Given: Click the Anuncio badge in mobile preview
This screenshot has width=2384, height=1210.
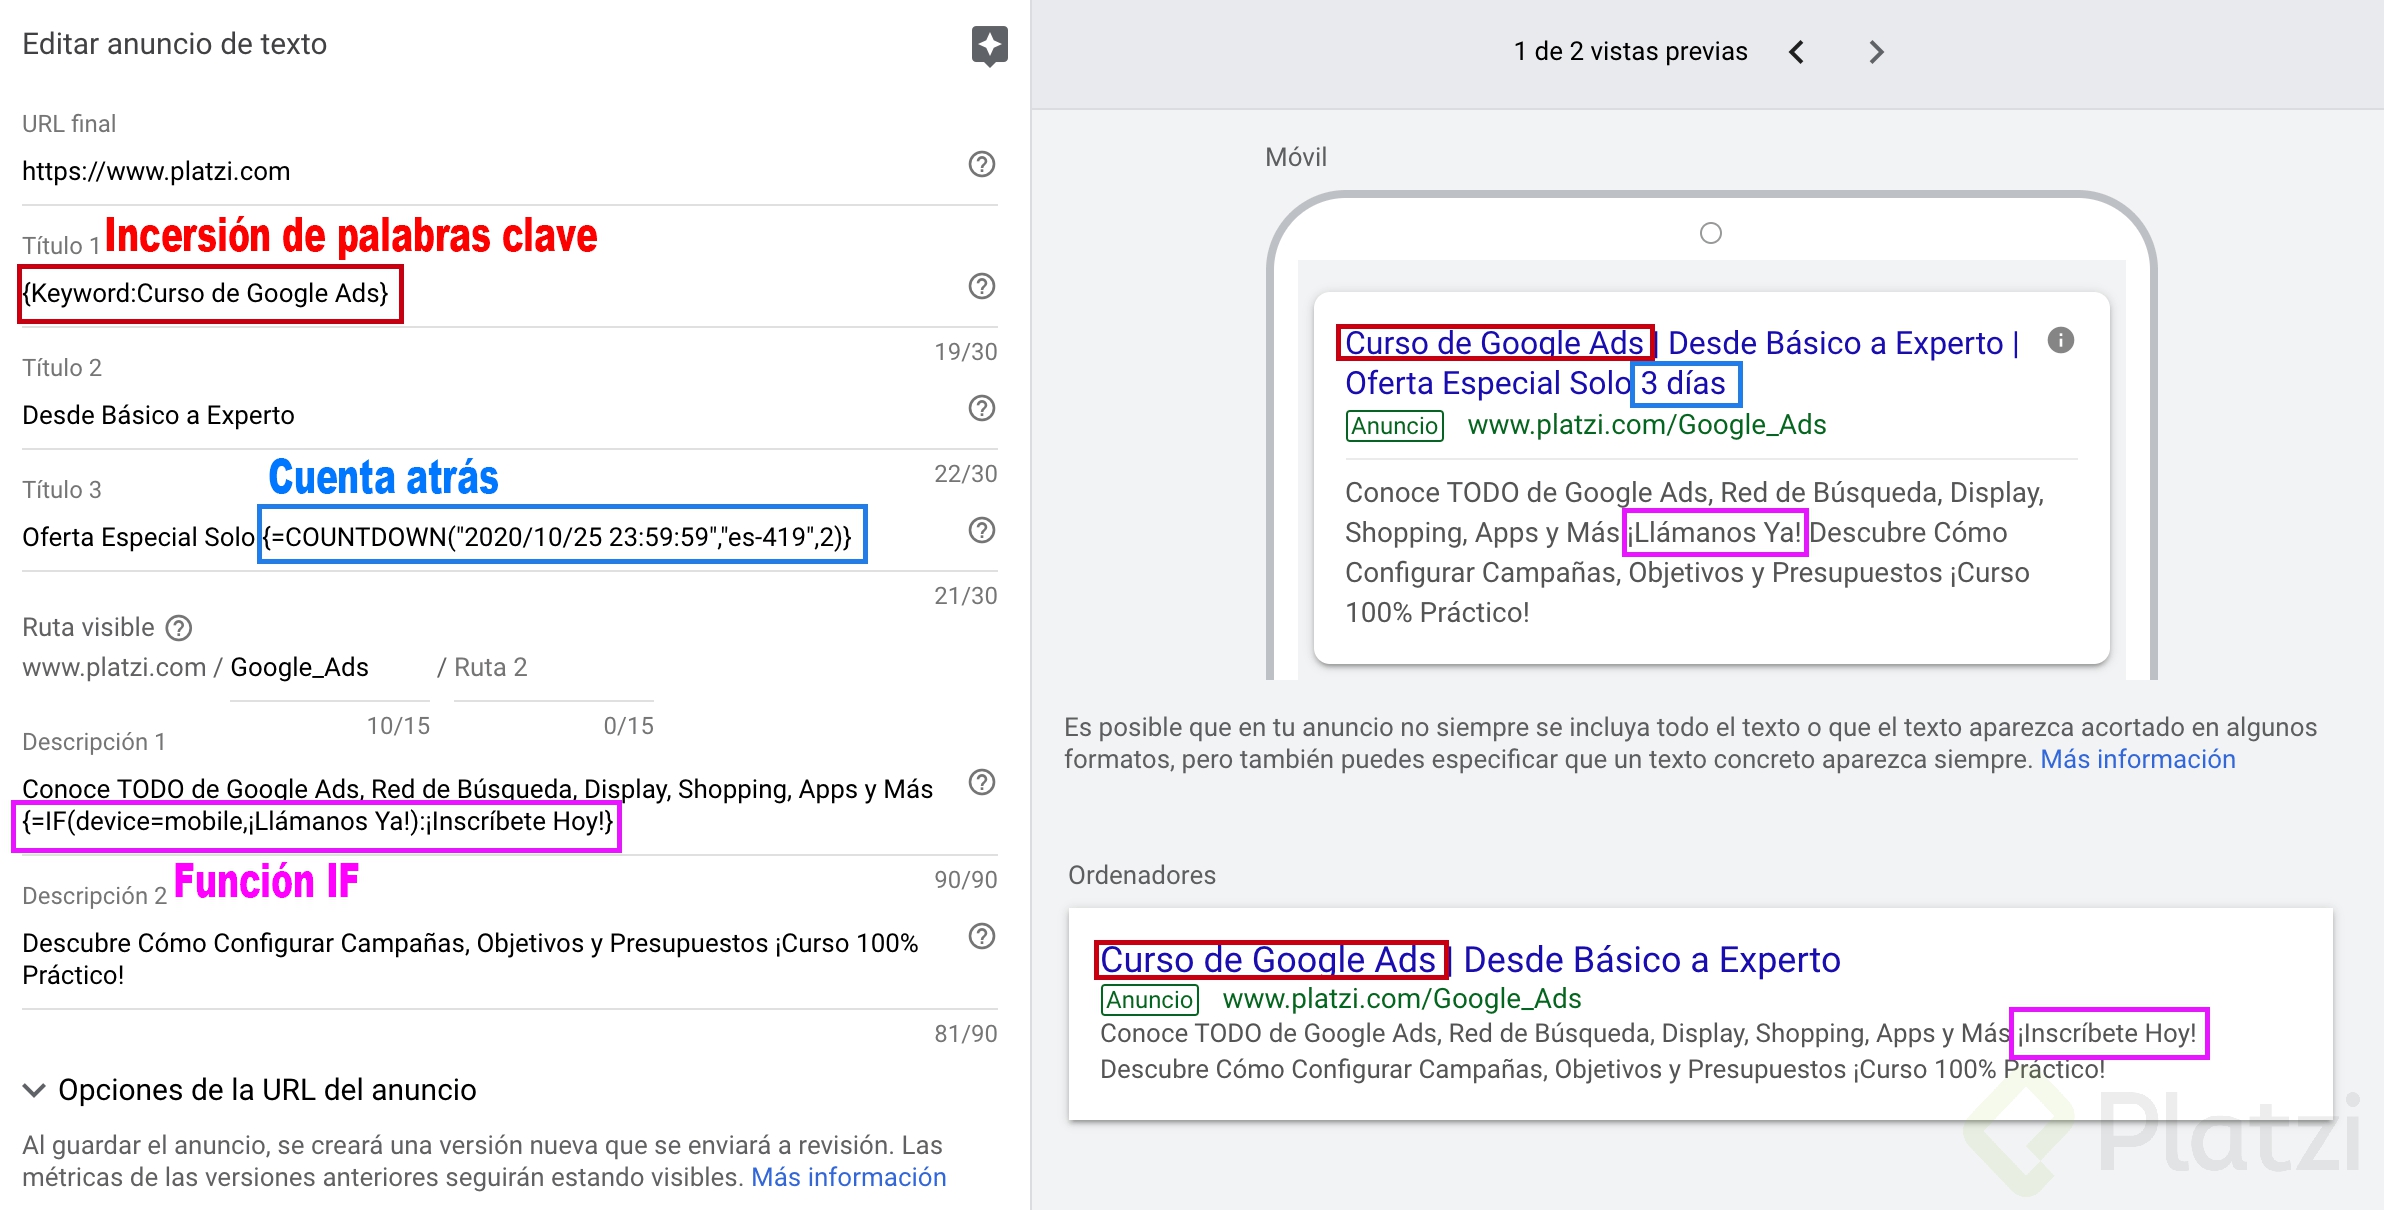Looking at the screenshot, I should click(1394, 426).
